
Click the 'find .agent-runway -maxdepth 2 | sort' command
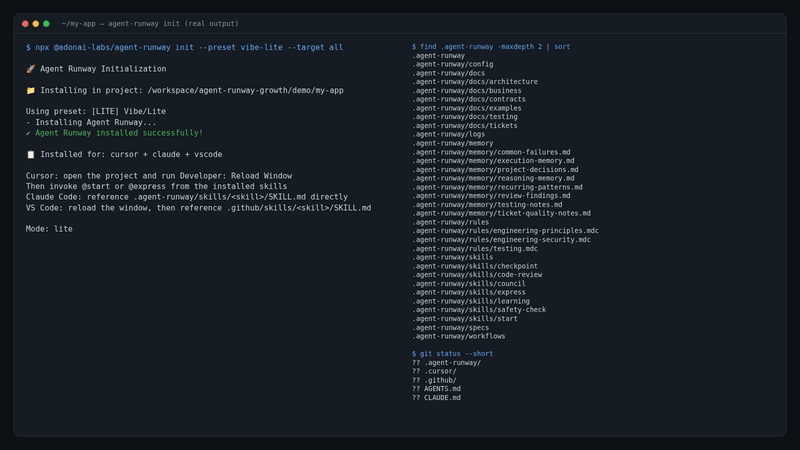(491, 46)
